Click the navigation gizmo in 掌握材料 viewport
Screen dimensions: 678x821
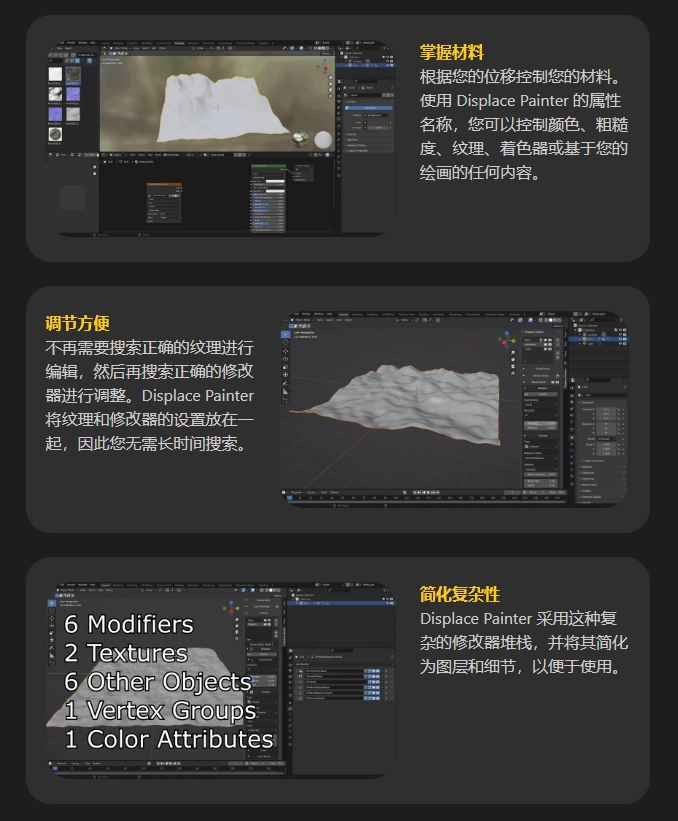pos(325,66)
